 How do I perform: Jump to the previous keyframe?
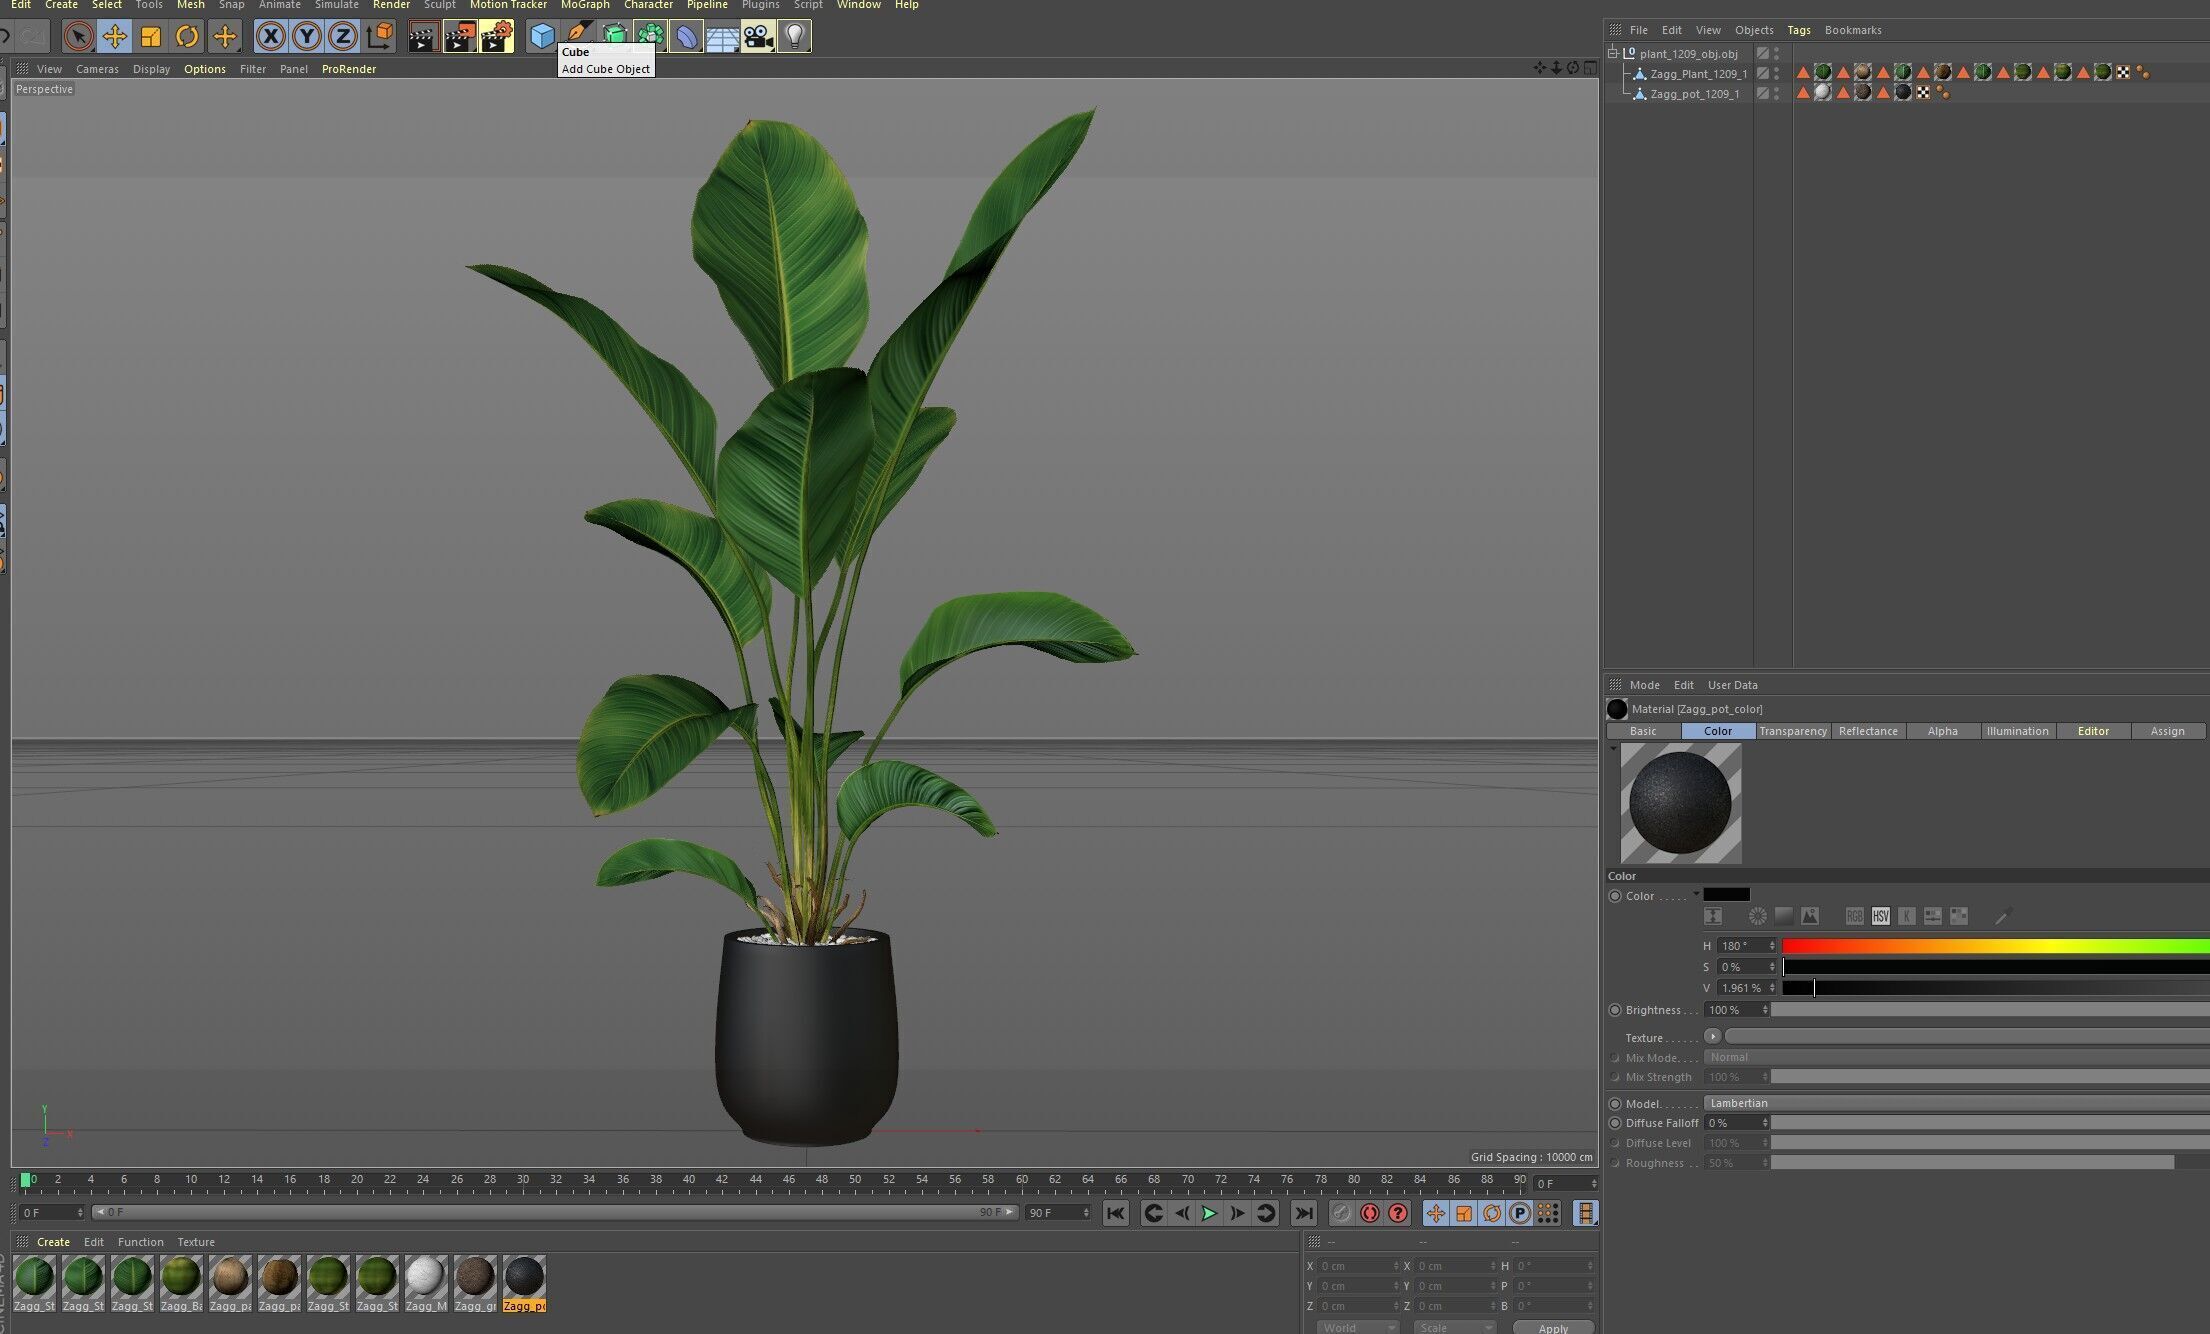[x=1153, y=1213]
